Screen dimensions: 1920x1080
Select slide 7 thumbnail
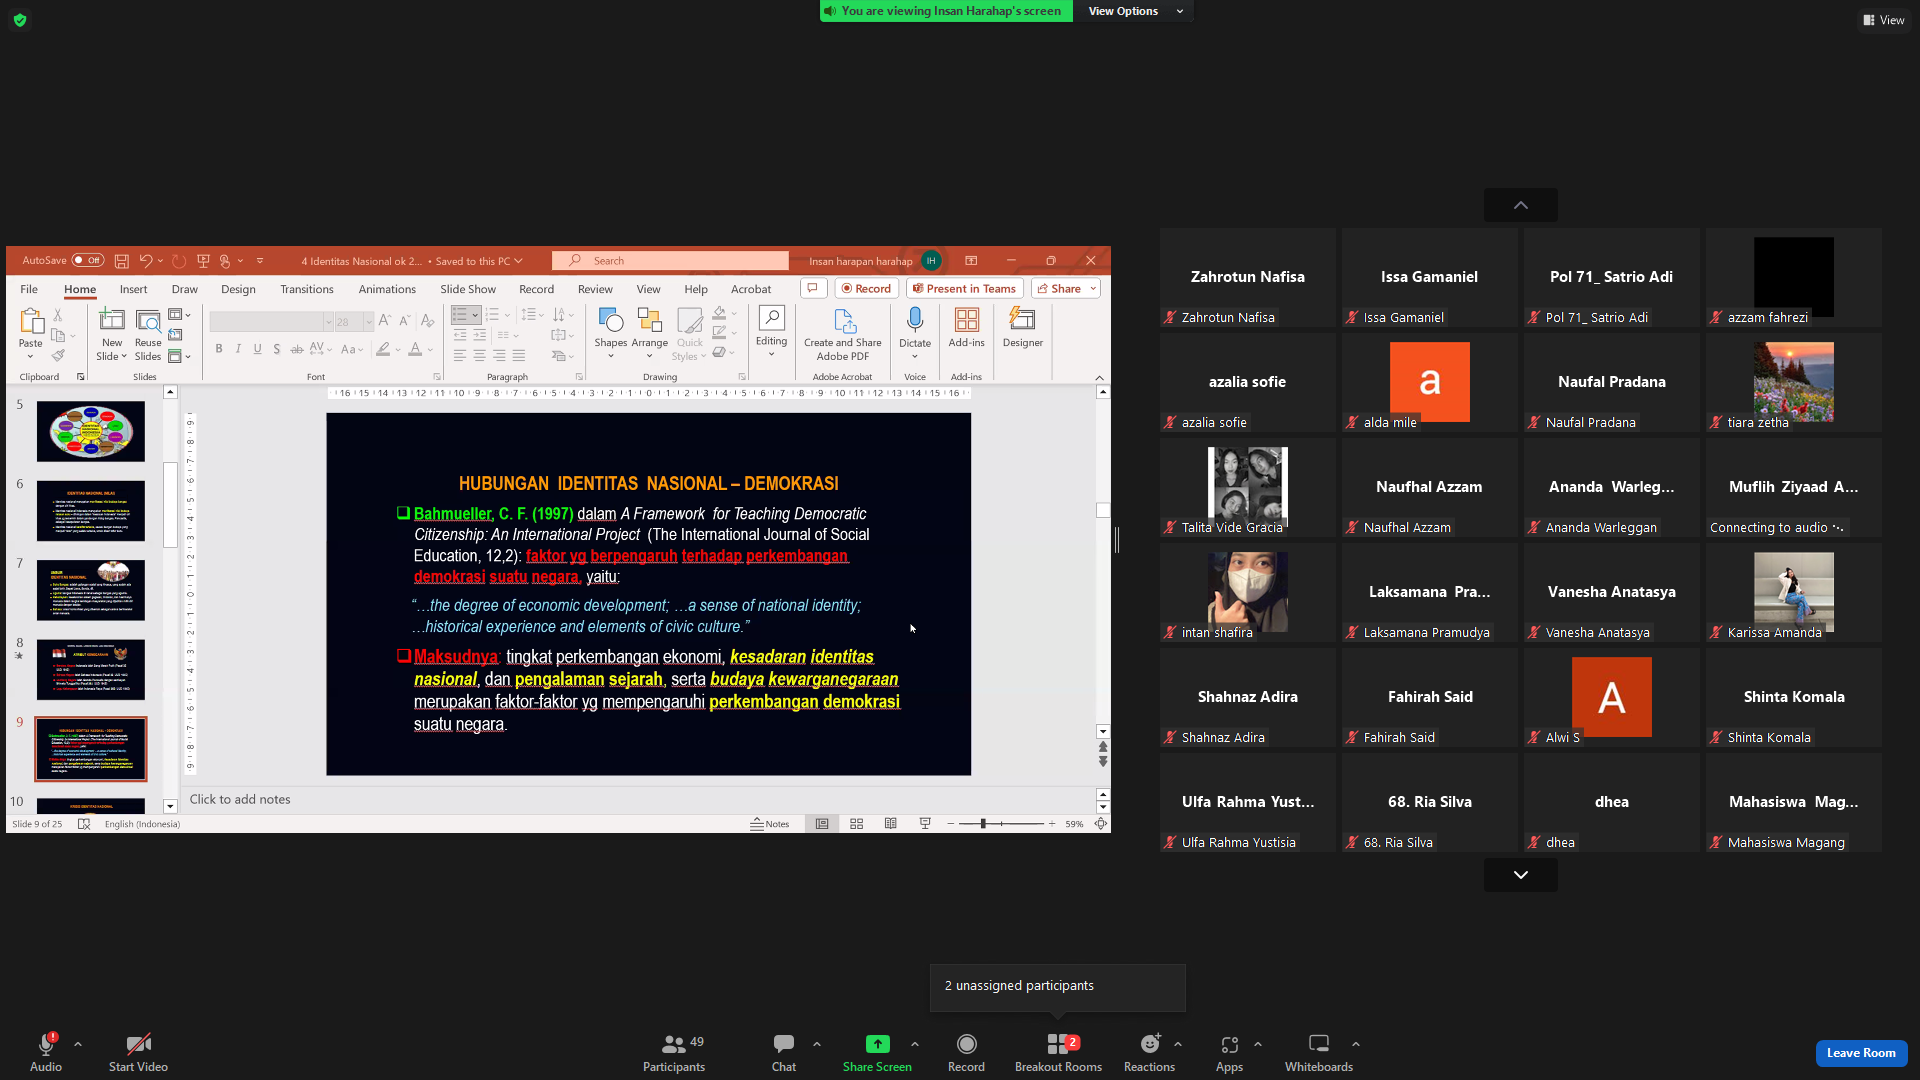tap(91, 590)
